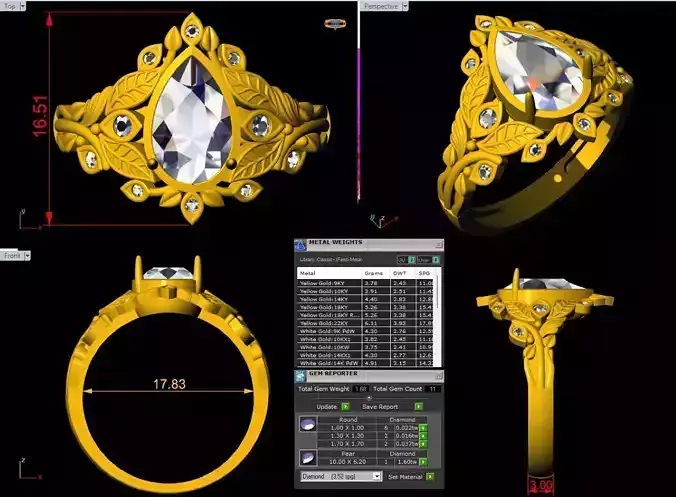Image resolution: width=676 pixels, height=497 pixels.
Task: Select the White Gold:10KW row
Action: (367, 347)
